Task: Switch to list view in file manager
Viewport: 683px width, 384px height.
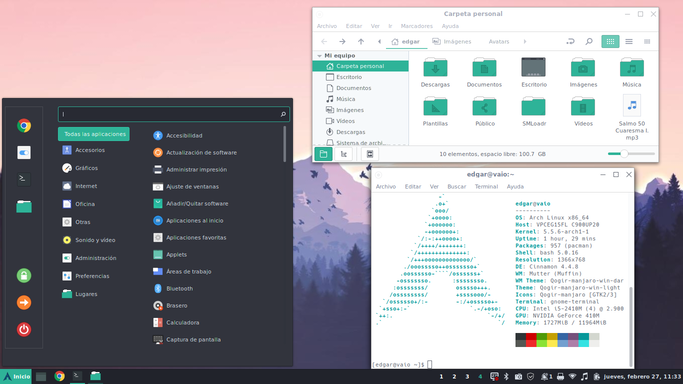Action: point(629,41)
